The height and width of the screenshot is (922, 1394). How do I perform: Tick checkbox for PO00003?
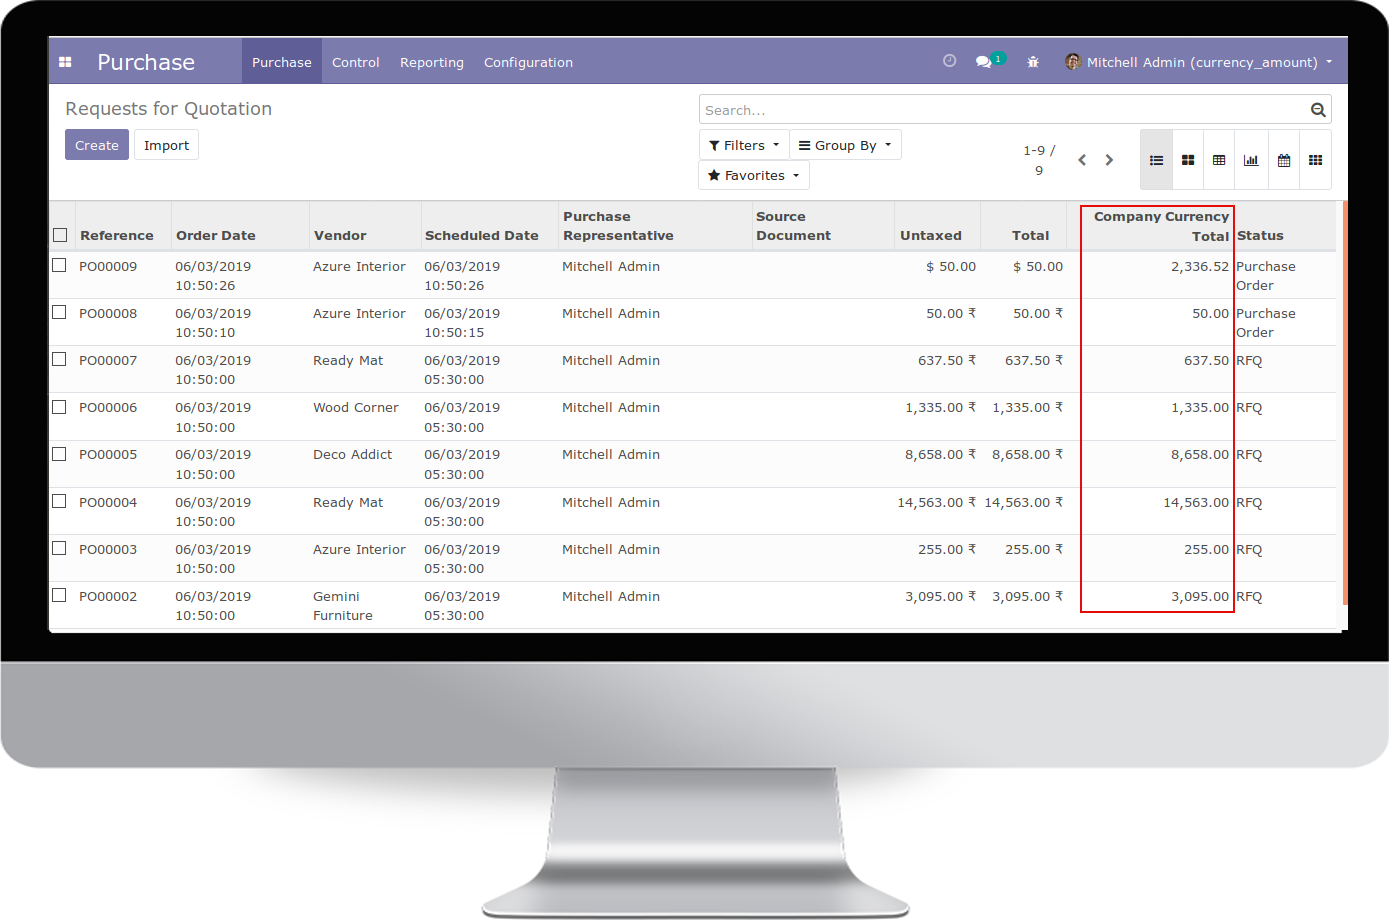[59, 548]
